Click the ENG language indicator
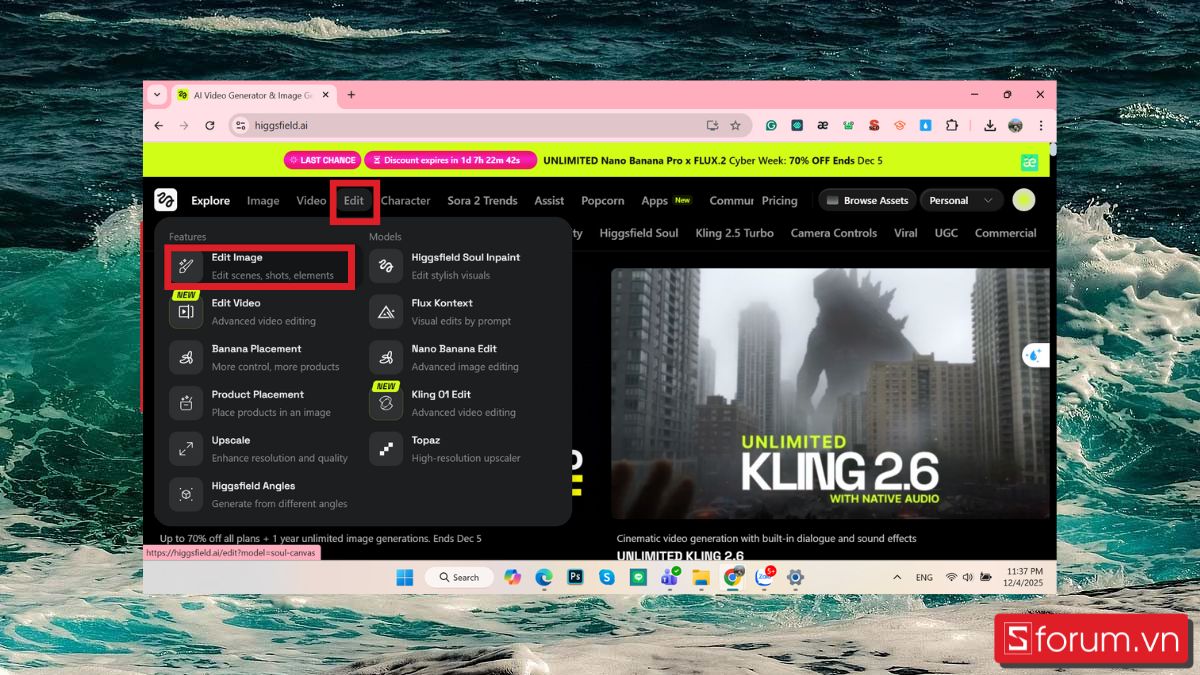Image resolution: width=1200 pixels, height=675 pixels. pos(924,577)
